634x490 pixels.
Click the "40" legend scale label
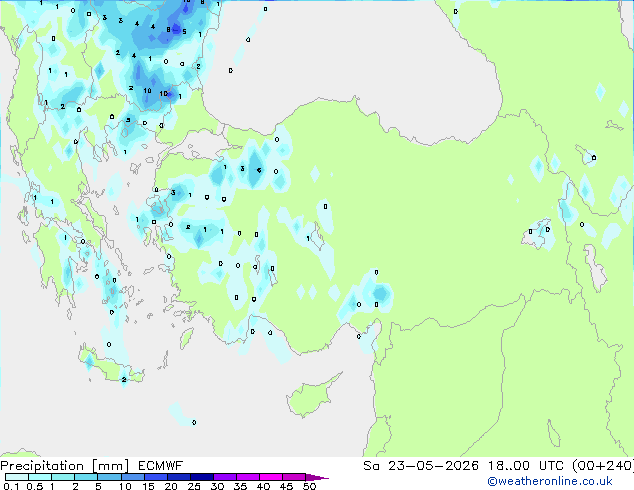(263, 486)
